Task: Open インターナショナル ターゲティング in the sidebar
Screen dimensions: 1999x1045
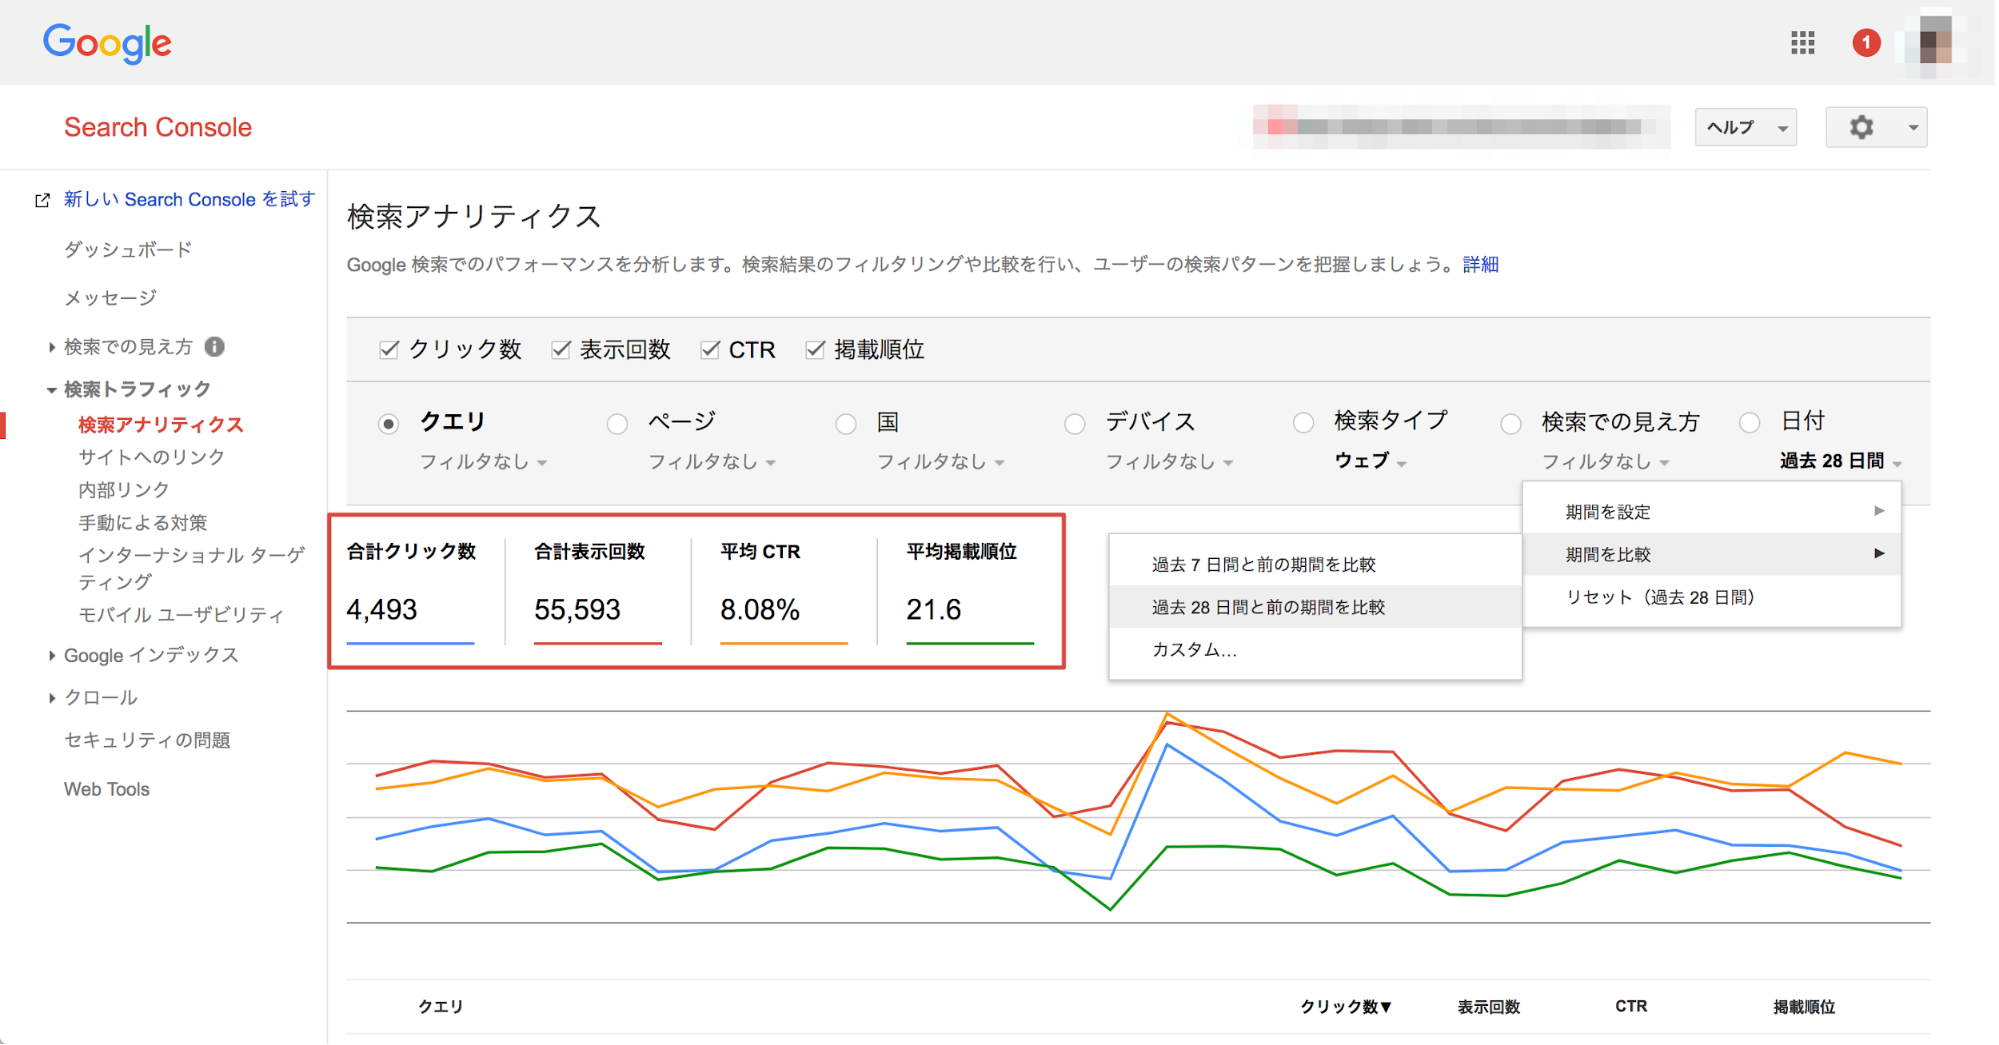Action: click(191, 568)
